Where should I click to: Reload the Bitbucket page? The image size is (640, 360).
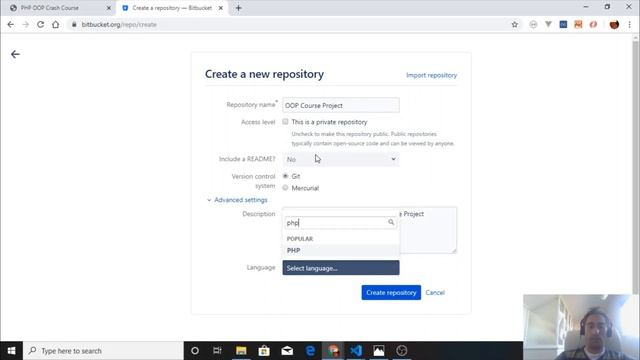(40, 24)
